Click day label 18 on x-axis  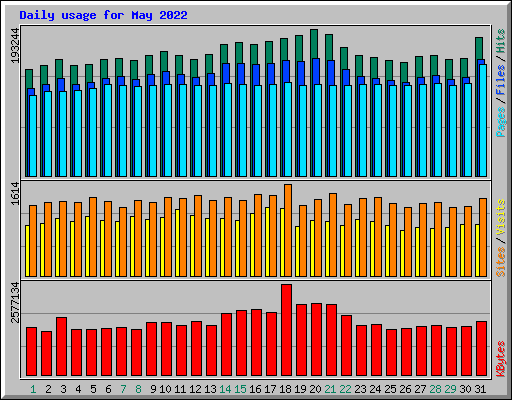coord(285,389)
